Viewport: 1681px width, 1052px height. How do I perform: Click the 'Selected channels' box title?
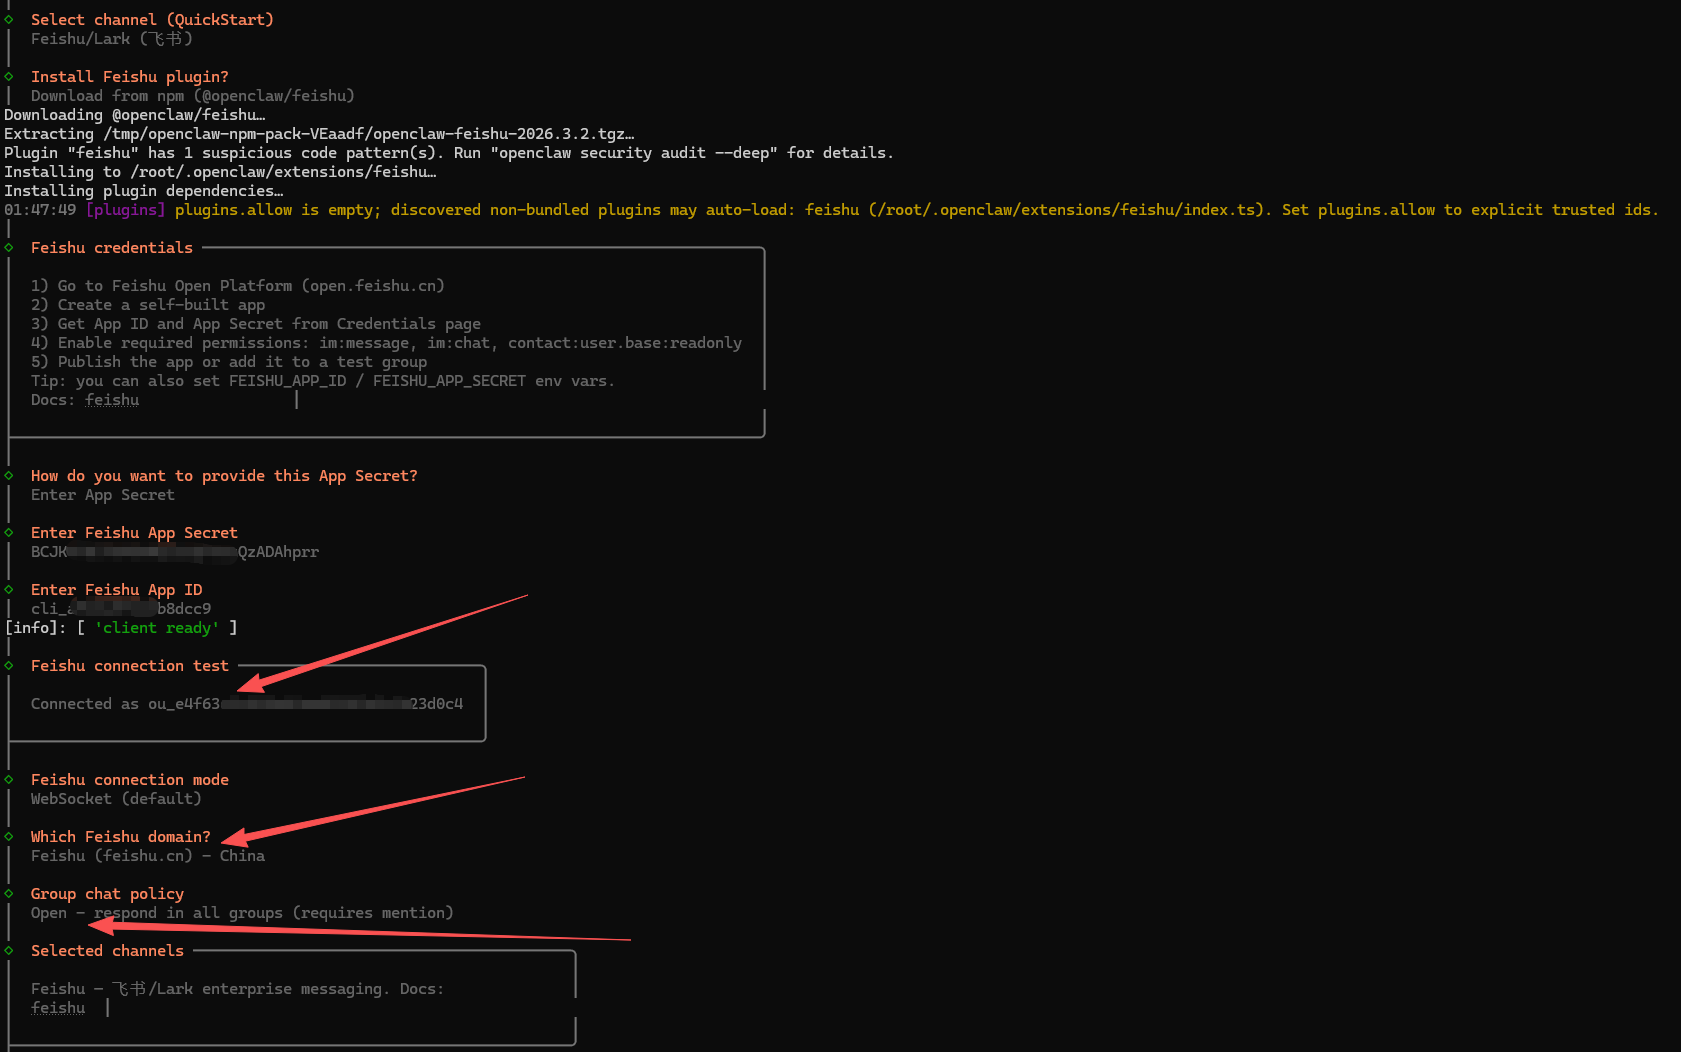click(x=107, y=950)
